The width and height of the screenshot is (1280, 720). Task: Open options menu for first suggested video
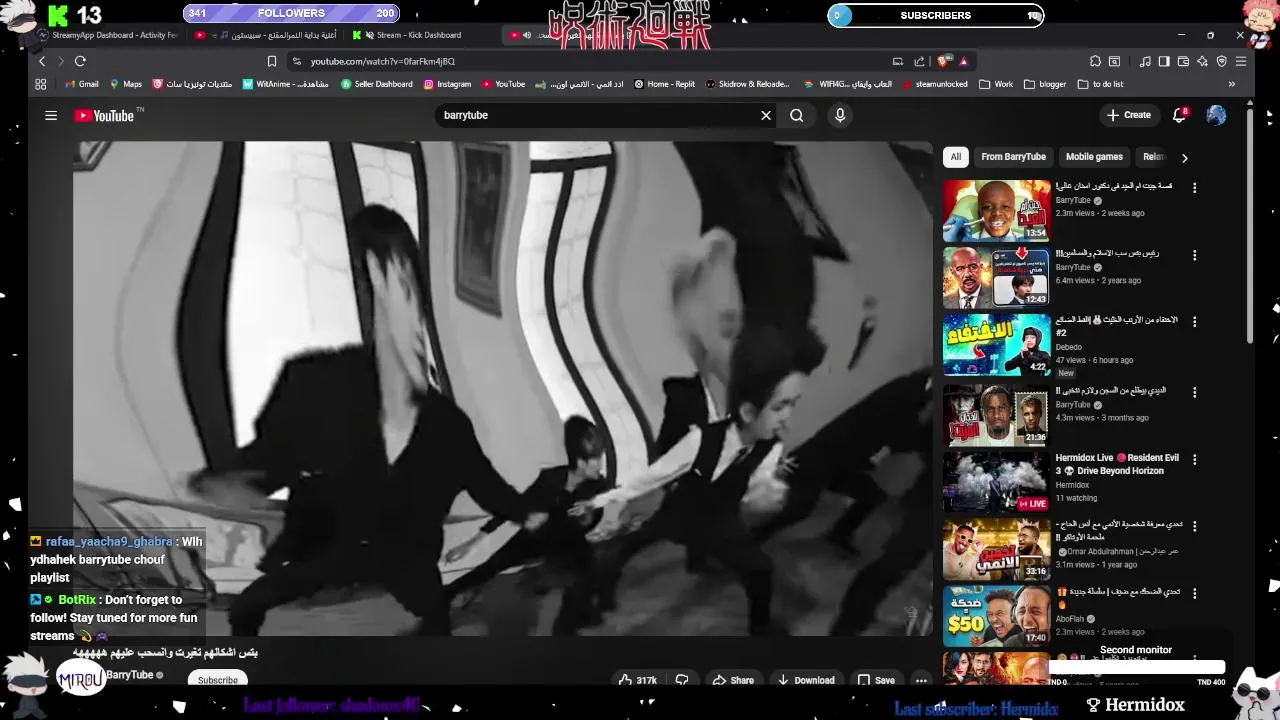1194,188
